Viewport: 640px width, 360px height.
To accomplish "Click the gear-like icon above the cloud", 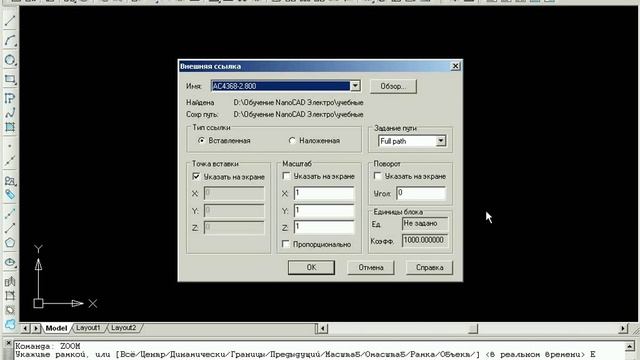I will pyautogui.click(x=10, y=310).
